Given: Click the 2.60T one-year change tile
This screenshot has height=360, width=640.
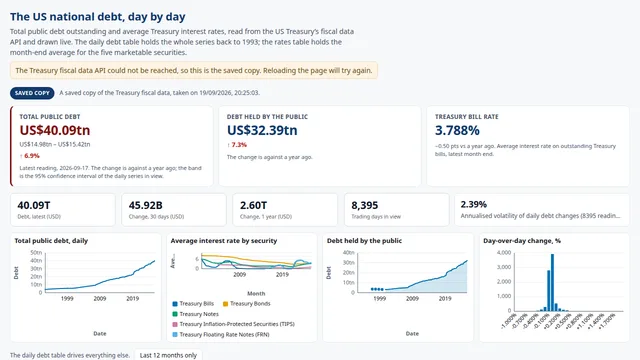Looking at the screenshot, I should click(285, 210).
